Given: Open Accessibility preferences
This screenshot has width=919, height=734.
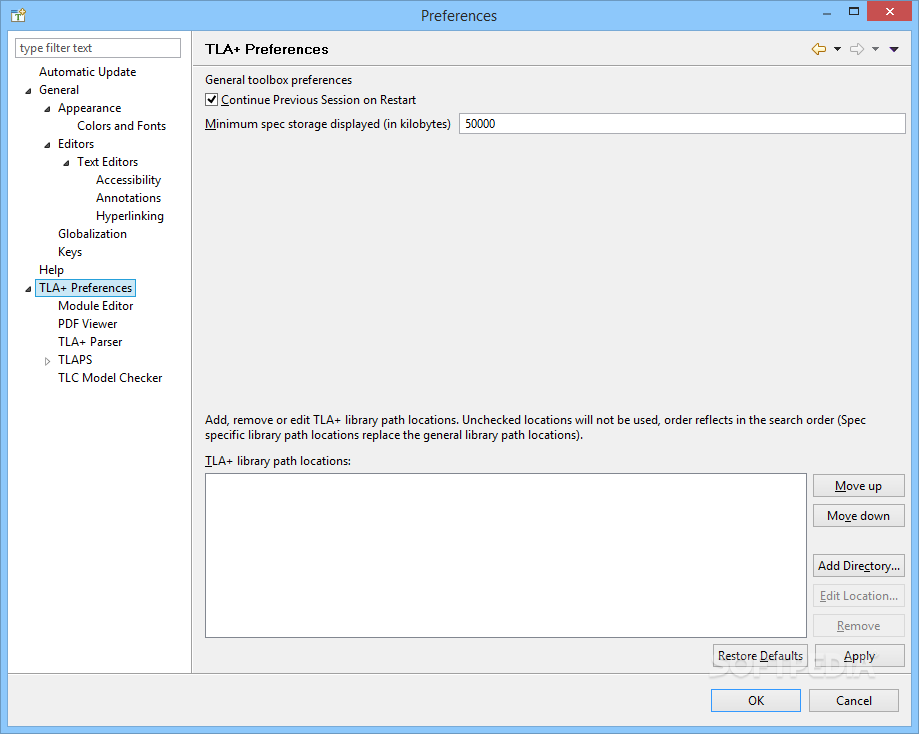Looking at the screenshot, I should (x=128, y=180).
